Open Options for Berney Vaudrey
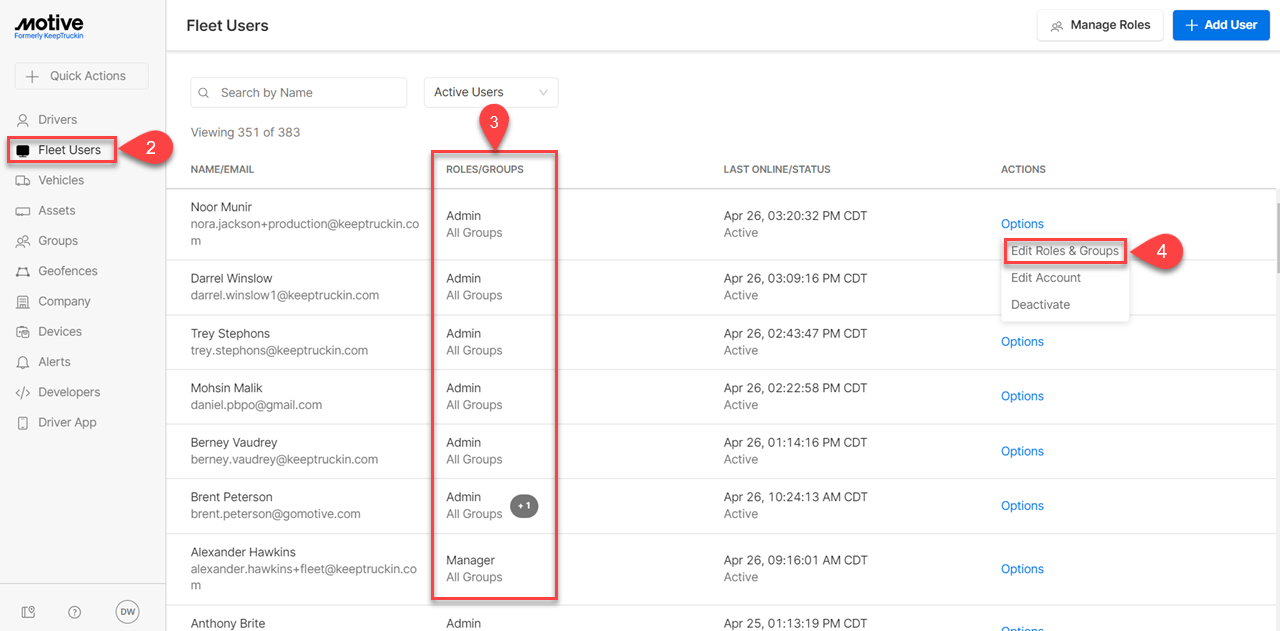The image size is (1280, 631). tap(1022, 451)
